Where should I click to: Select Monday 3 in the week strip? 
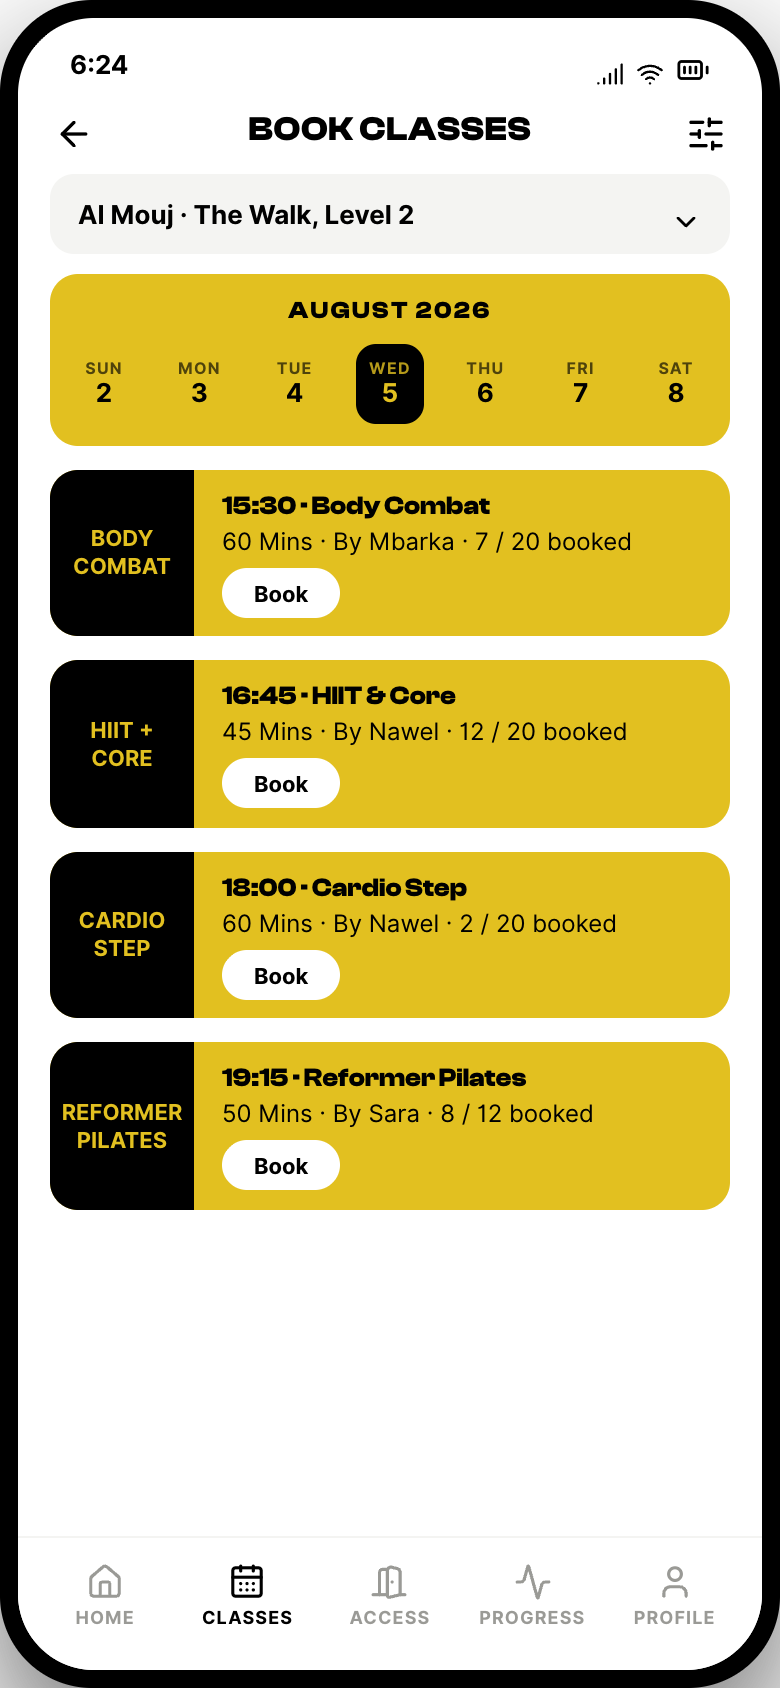point(199,384)
